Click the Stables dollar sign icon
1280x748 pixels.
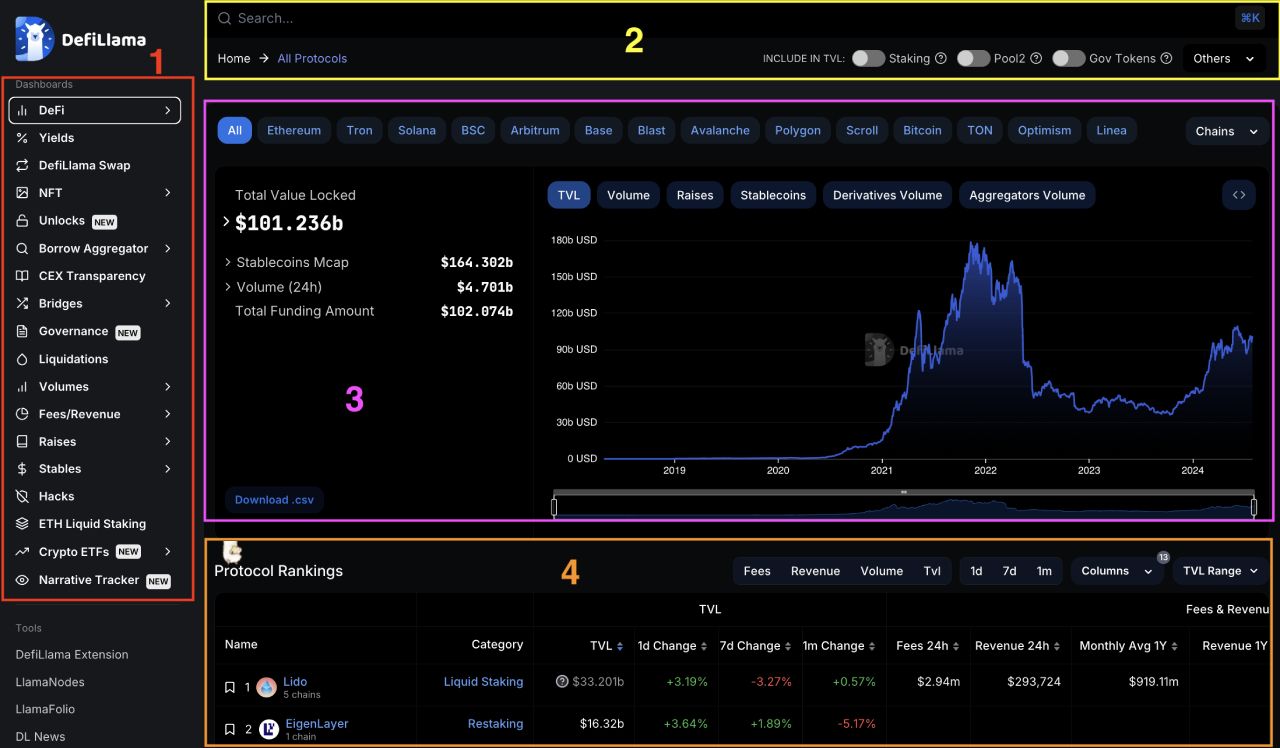[x=22, y=469]
